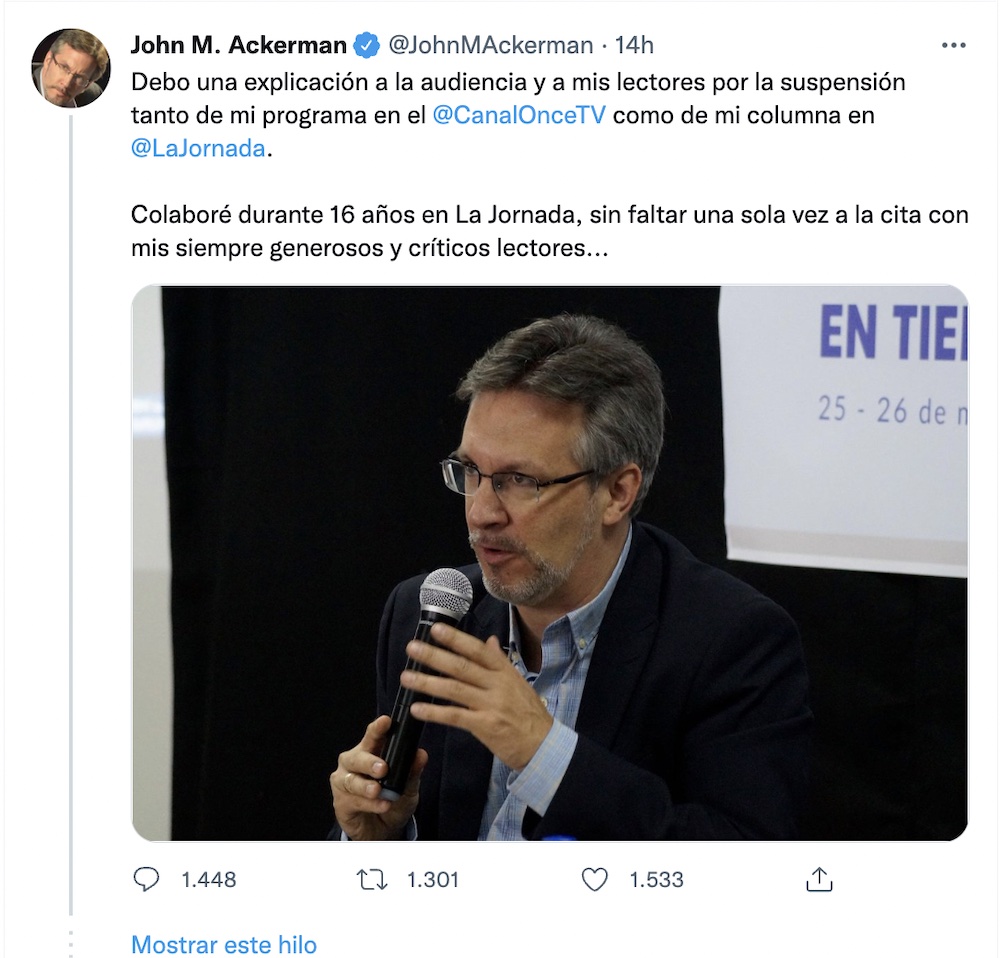The height and width of the screenshot is (958, 1000).
Task: Click the tweet text starting with Debo una explicación
Action: pos(518,115)
